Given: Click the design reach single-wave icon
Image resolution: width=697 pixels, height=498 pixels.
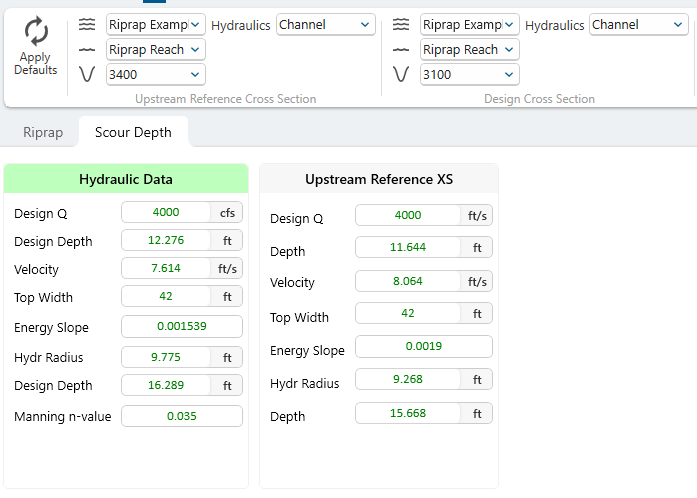Looking at the screenshot, I should [x=401, y=49].
